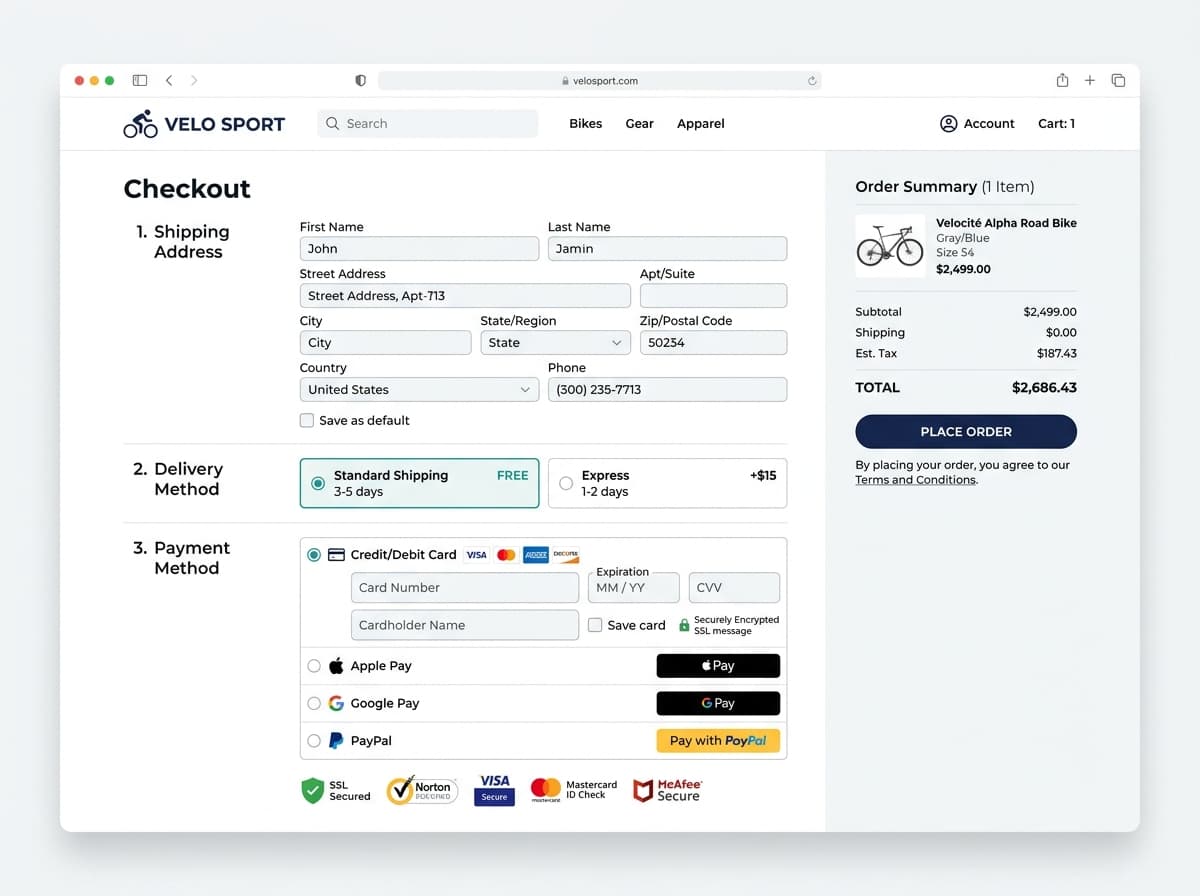Open the Apparel menu

[701, 124]
